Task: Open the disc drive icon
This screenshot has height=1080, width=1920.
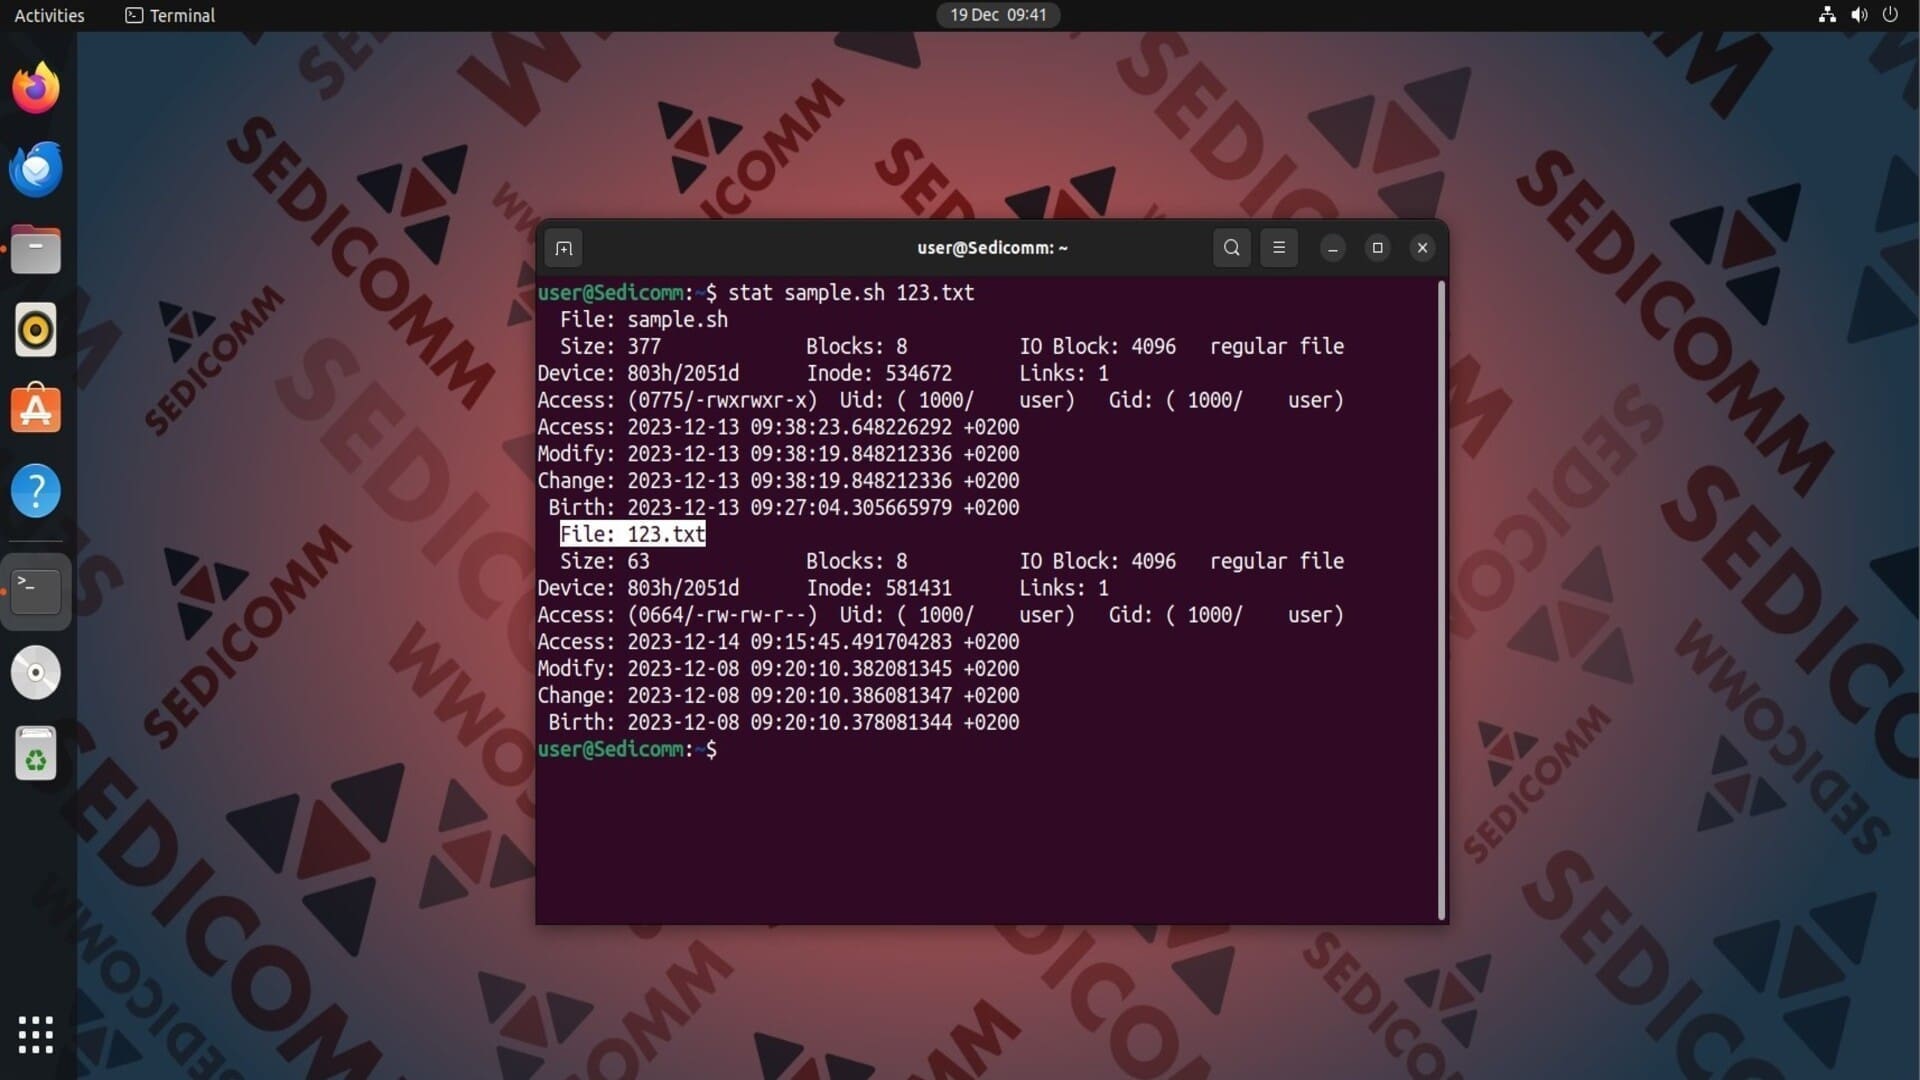Action: click(36, 672)
